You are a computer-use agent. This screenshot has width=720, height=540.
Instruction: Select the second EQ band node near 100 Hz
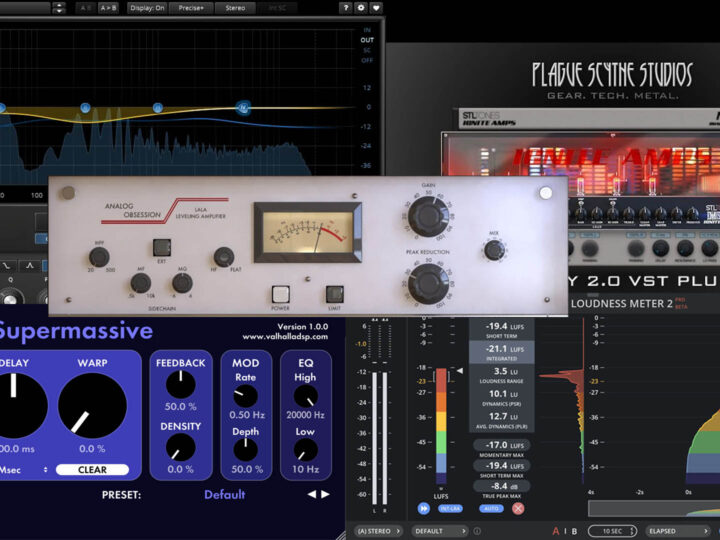[85, 108]
